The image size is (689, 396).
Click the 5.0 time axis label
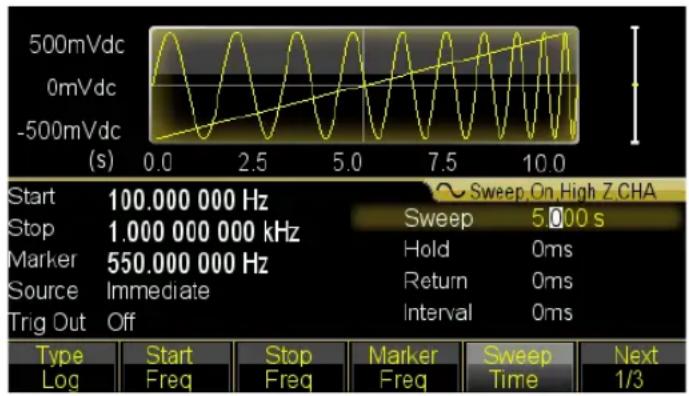point(347,162)
